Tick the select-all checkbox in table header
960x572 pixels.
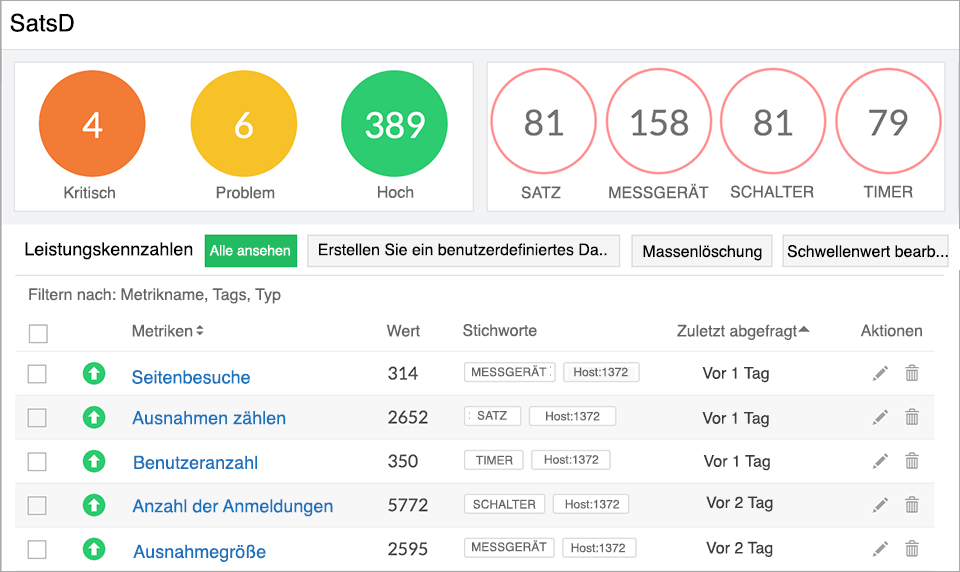click(x=38, y=334)
